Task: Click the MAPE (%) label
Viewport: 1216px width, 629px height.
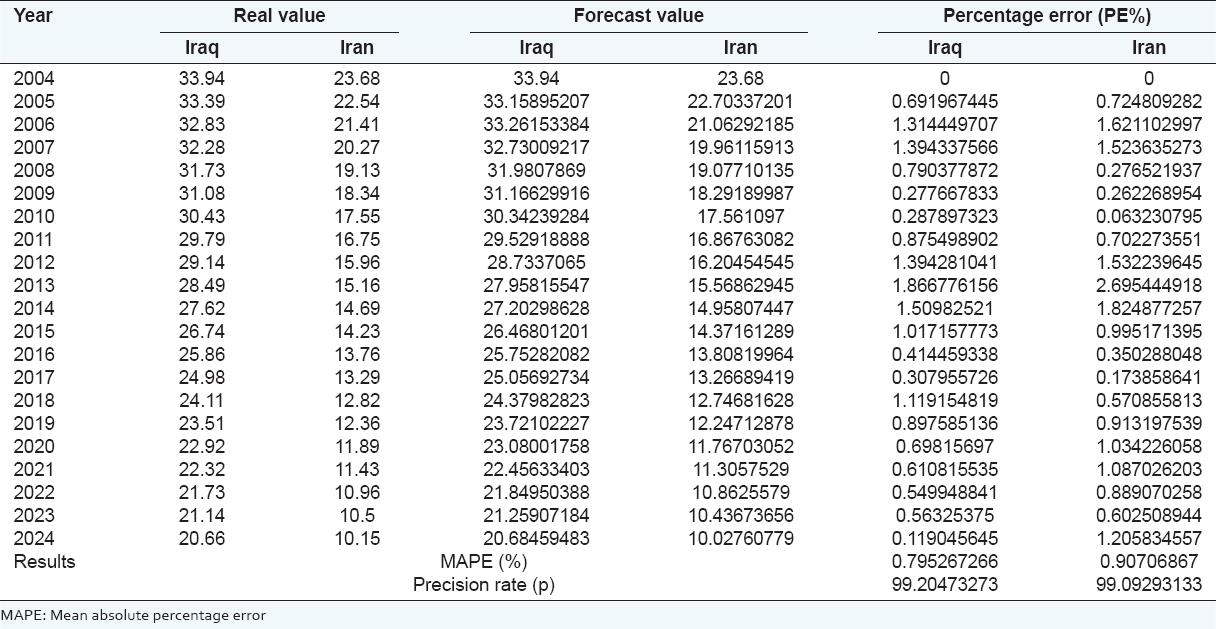Action: click(x=484, y=561)
